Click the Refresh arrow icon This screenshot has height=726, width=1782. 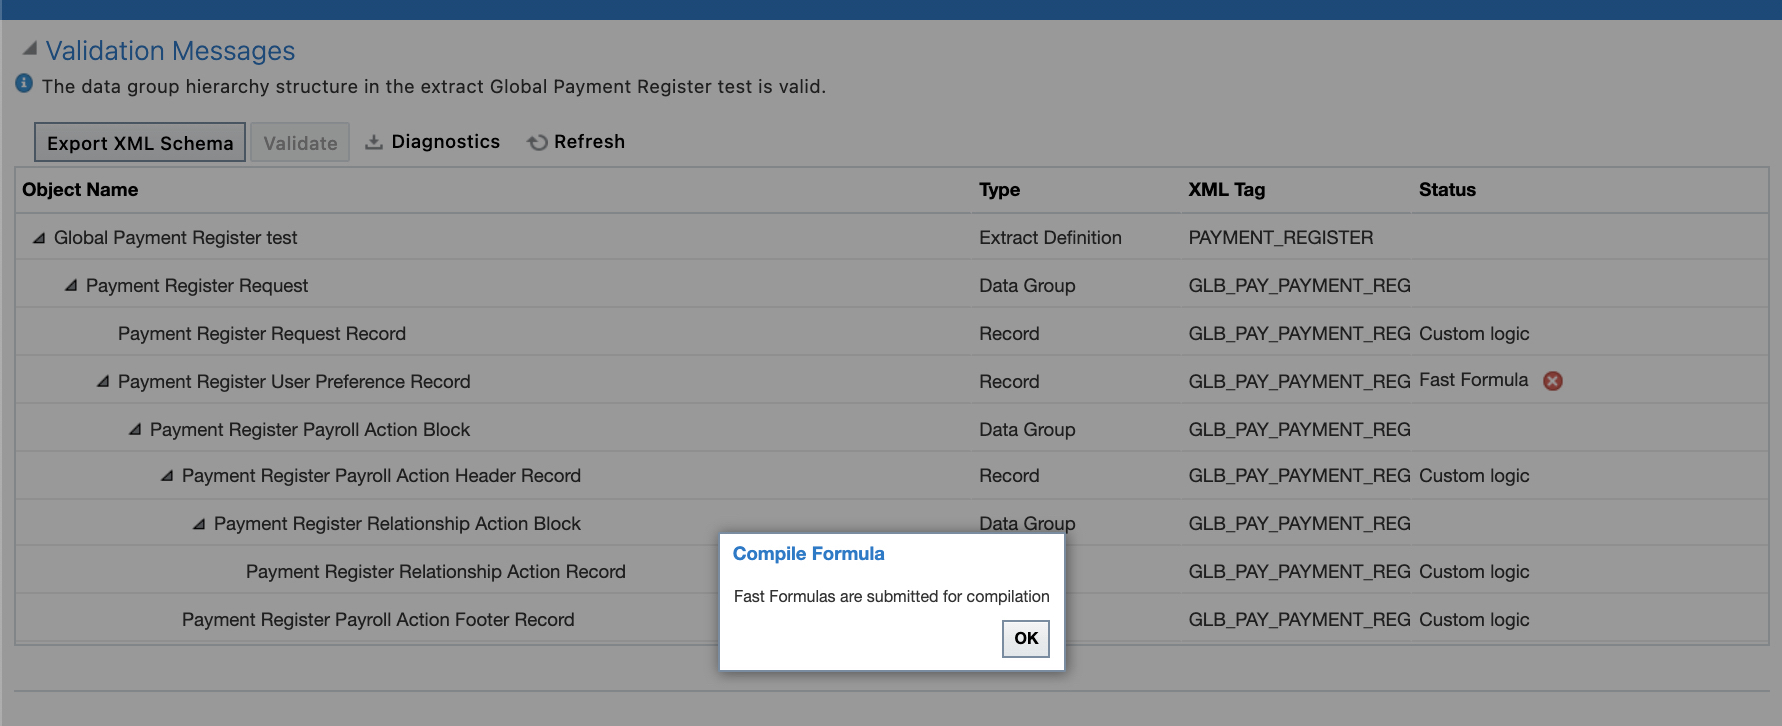pos(537,142)
